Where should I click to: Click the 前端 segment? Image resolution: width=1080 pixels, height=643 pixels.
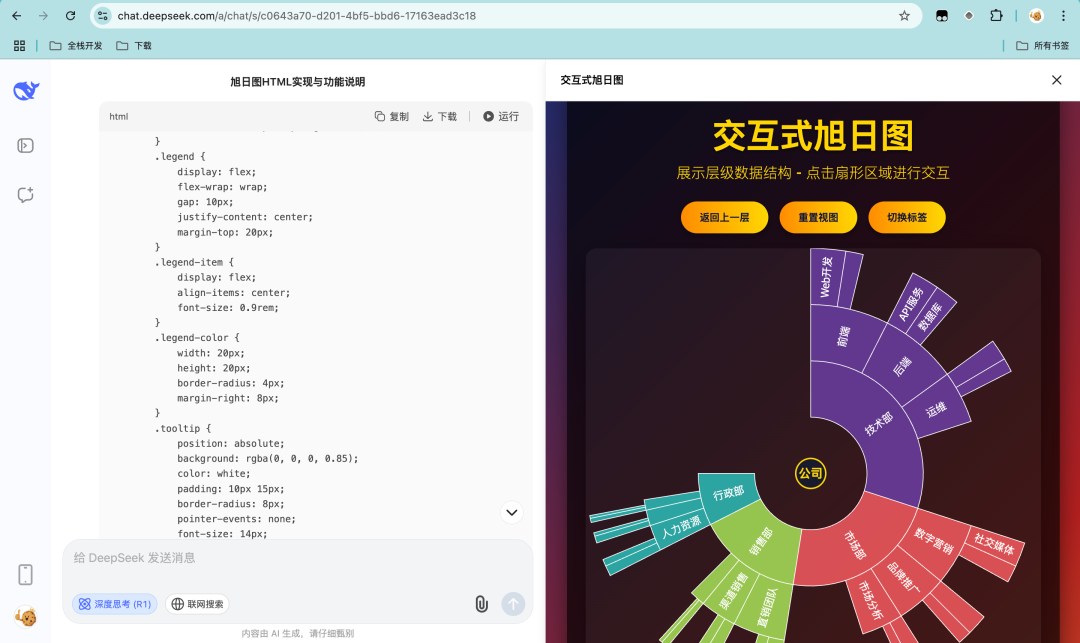click(x=844, y=335)
